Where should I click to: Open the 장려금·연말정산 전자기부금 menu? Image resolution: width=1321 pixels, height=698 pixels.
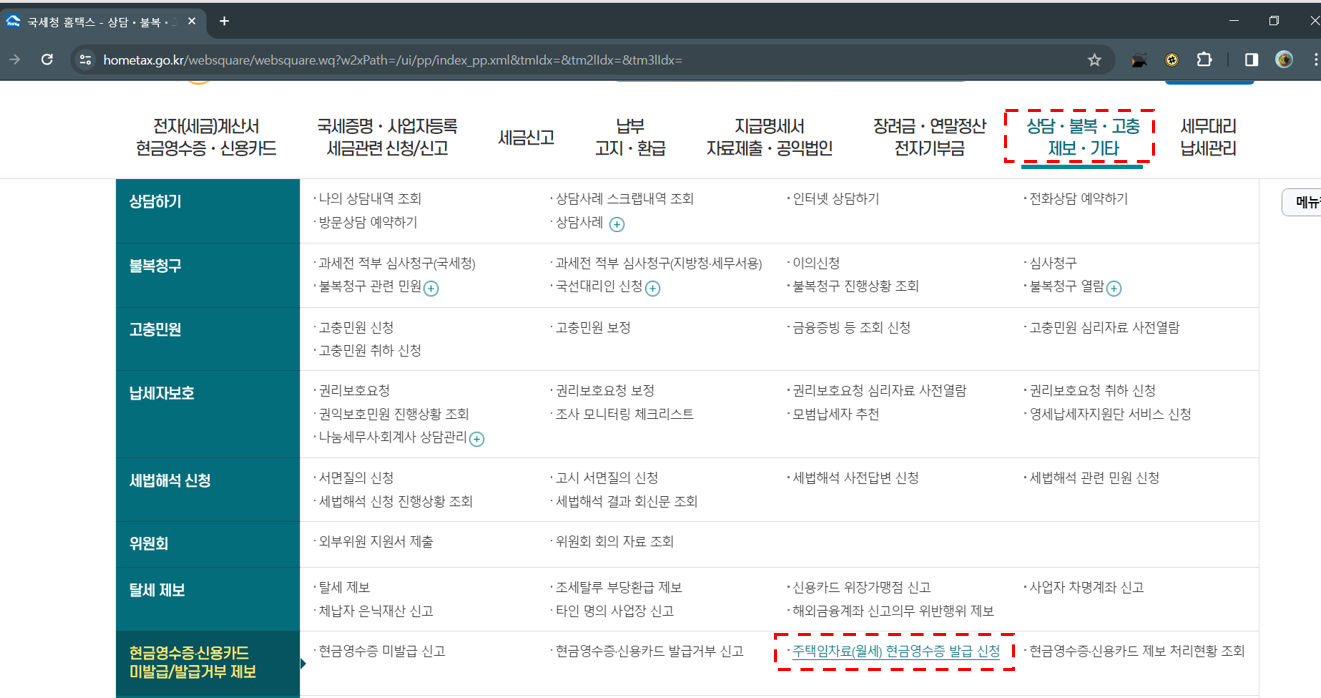tap(929, 135)
